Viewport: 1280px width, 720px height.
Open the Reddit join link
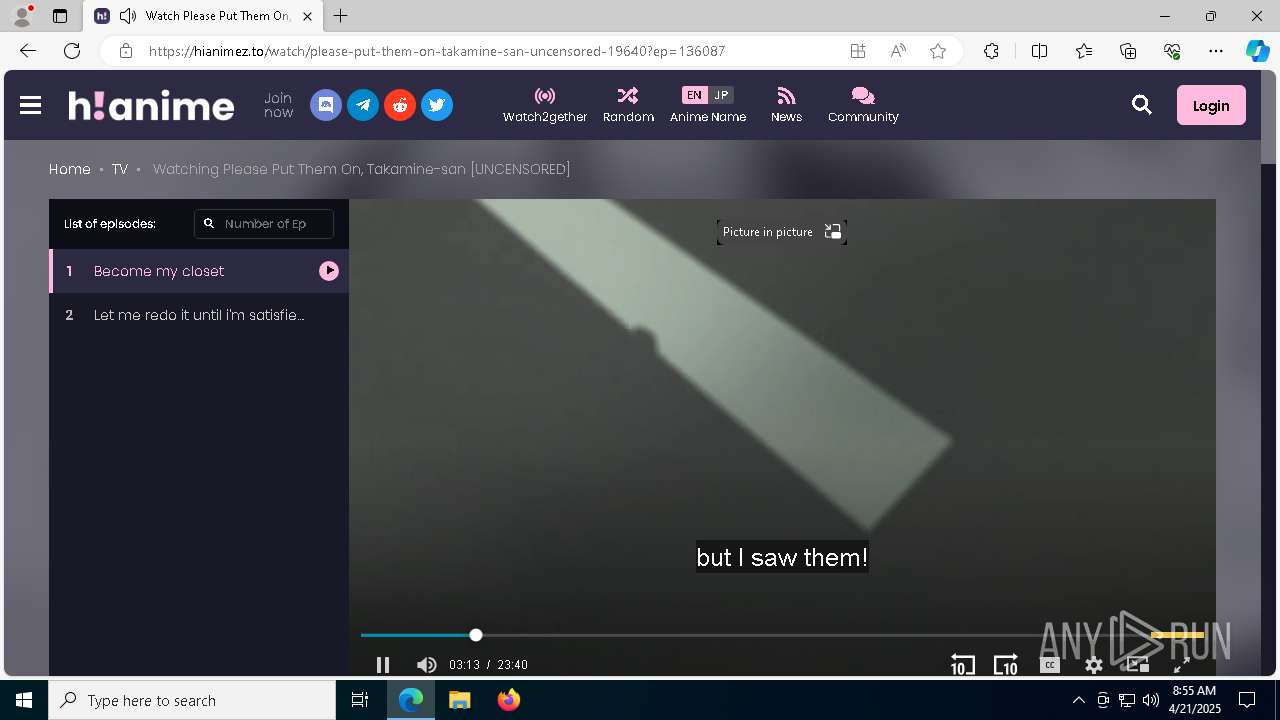(x=400, y=105)
